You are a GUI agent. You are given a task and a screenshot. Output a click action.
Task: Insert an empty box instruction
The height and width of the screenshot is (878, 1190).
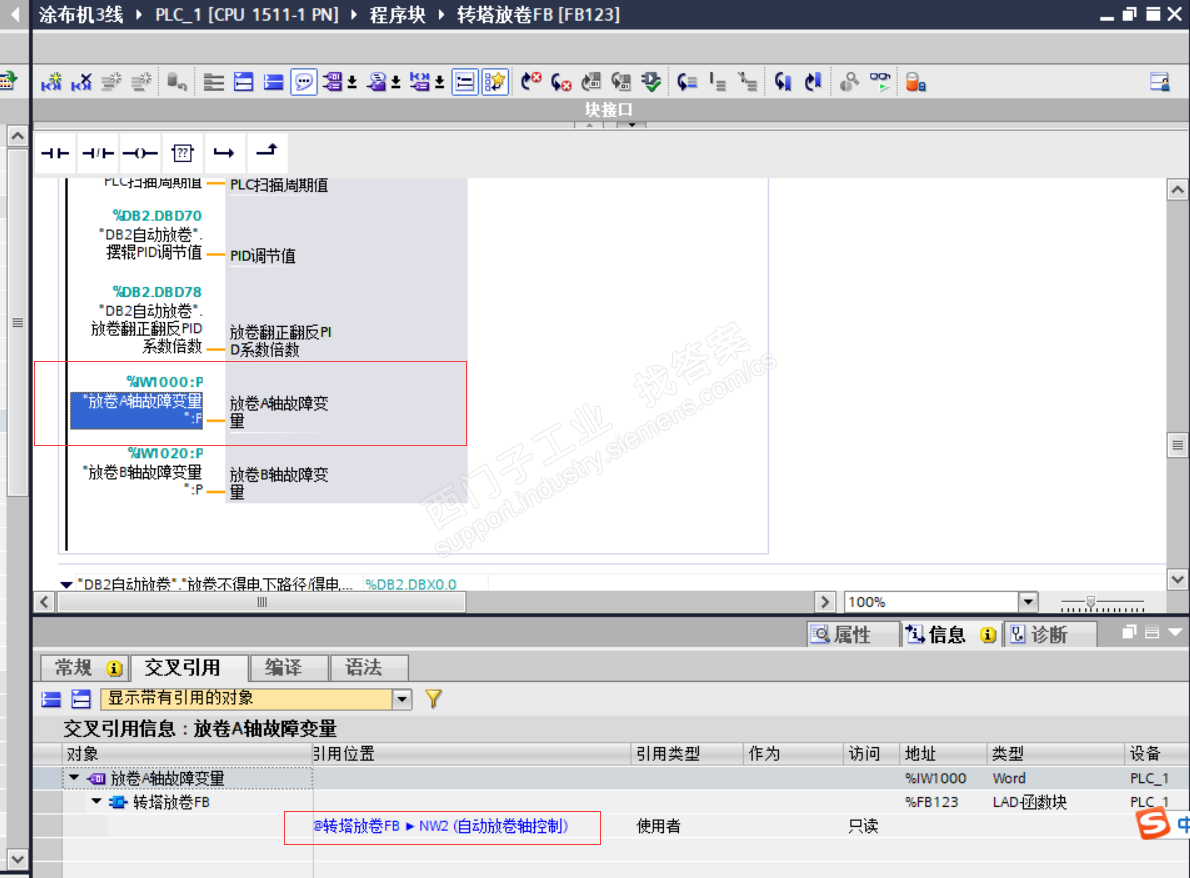[x=182, y=153]
